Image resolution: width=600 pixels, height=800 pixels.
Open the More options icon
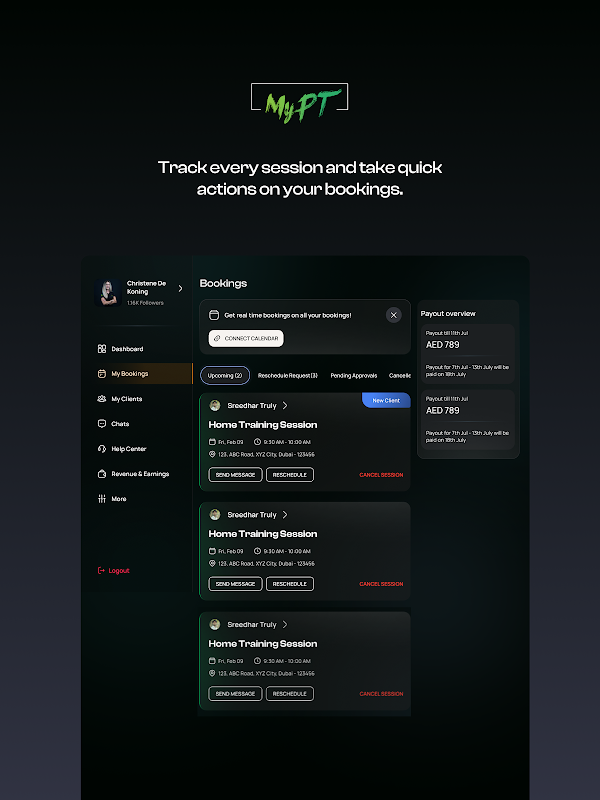coord(102,498)
